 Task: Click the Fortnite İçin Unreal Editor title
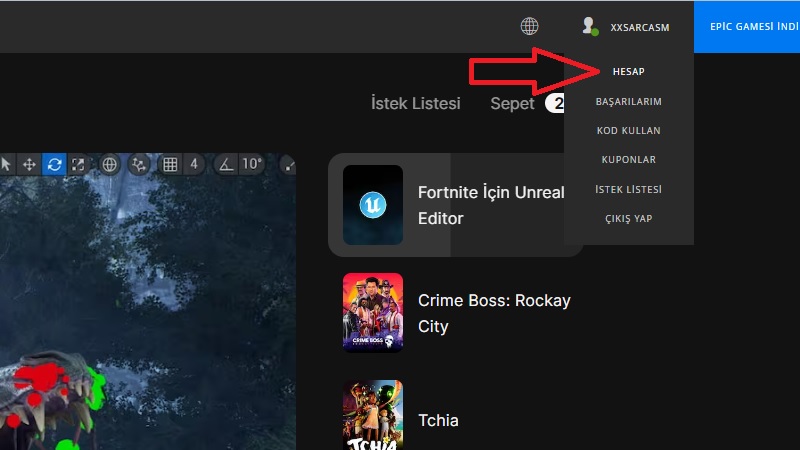(491, 205)
